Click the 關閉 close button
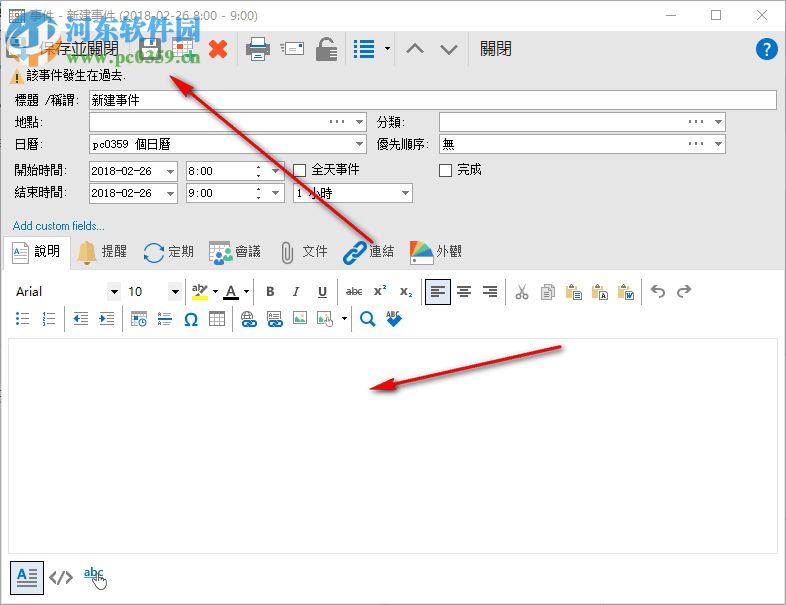The image size is (786, 605). tap(495, 49)
